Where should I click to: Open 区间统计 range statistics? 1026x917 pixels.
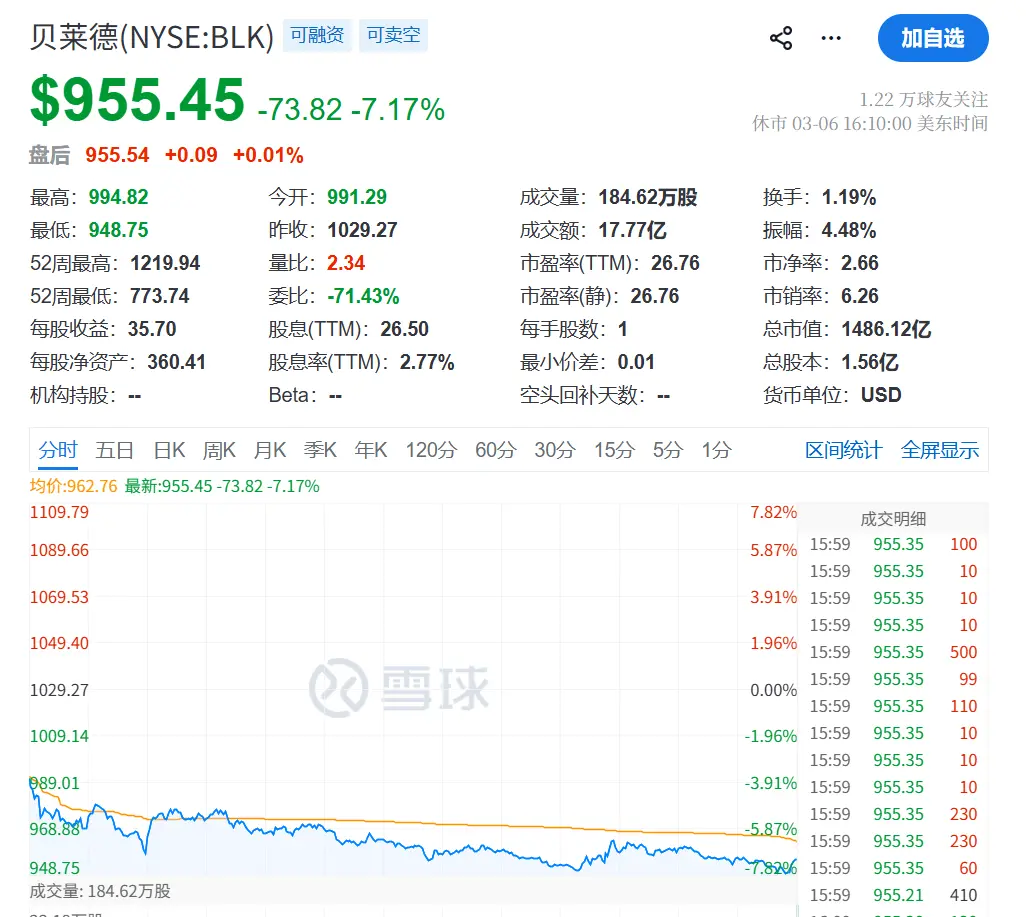click(x=843, y=450)
